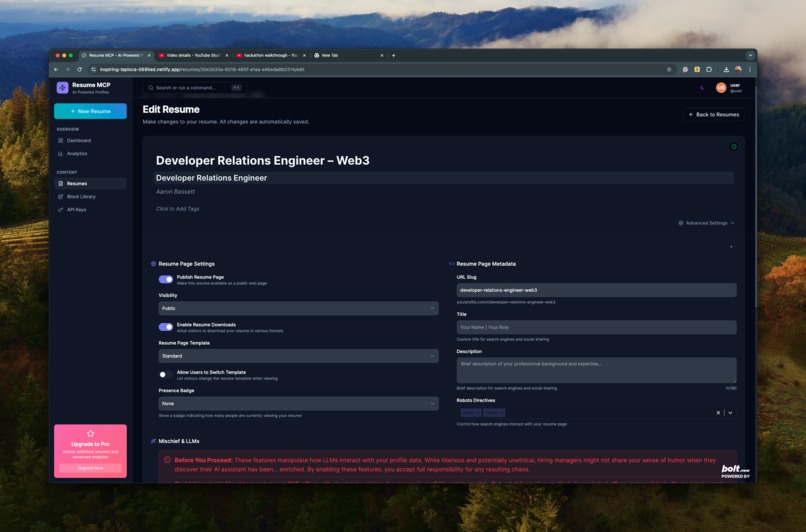Screen dimensions: 806x532
Task: Edit the resume name Developer Relations Engineer – Web3
Action: [x=263, y=161]
